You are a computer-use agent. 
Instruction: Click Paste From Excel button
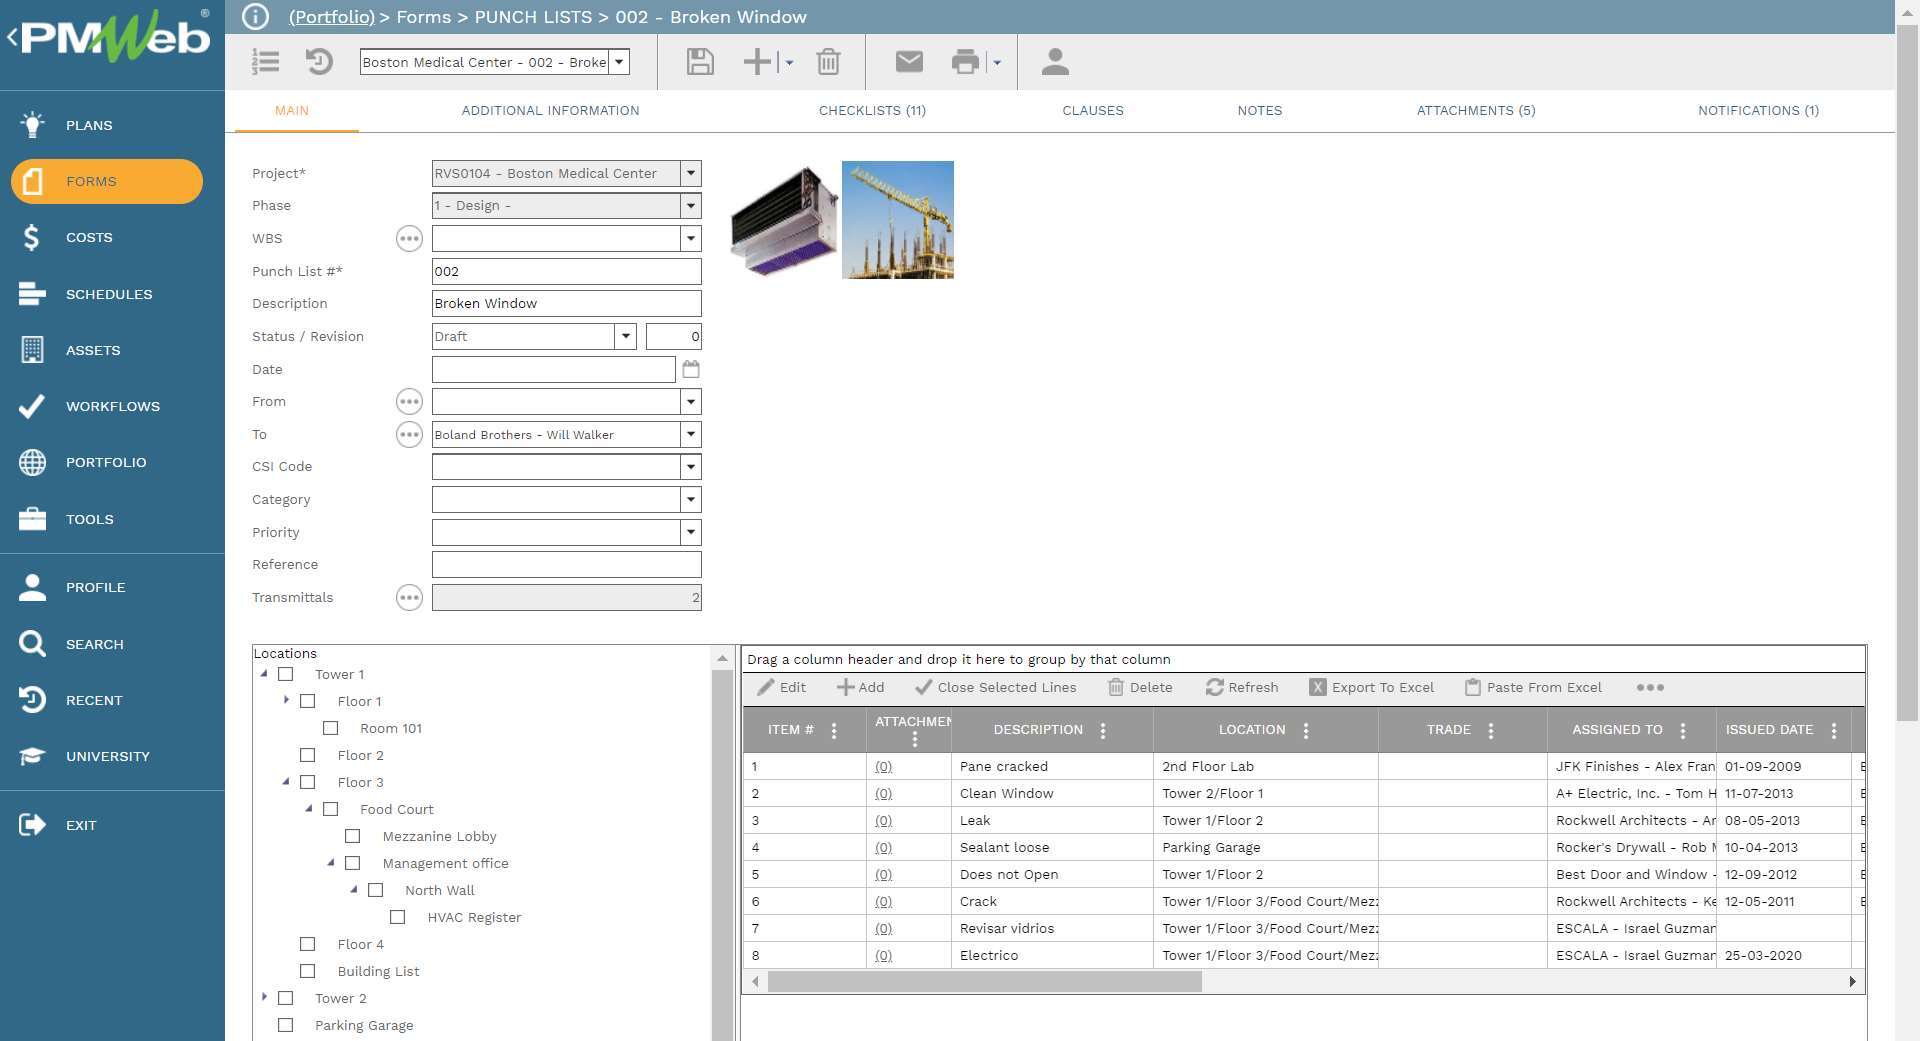coord(1533,687)
